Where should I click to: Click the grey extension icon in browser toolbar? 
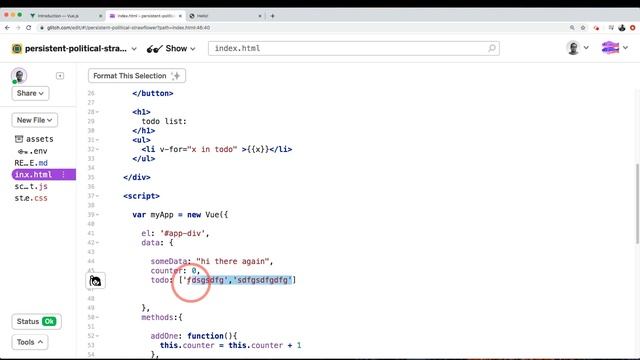(x=611, y=28)
